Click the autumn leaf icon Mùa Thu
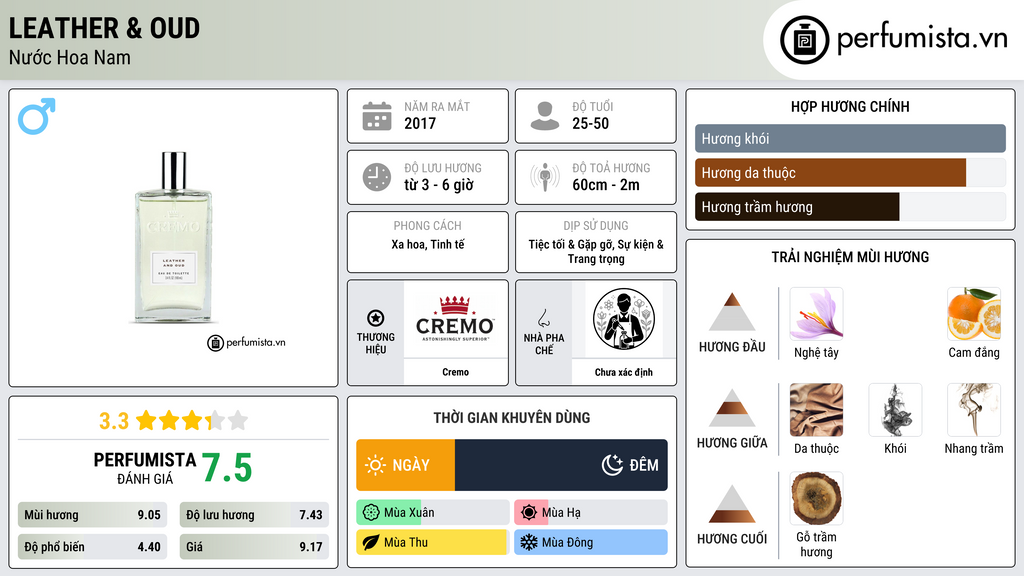1024x576 pixels. pyautogui.click(x=371, y=543)
